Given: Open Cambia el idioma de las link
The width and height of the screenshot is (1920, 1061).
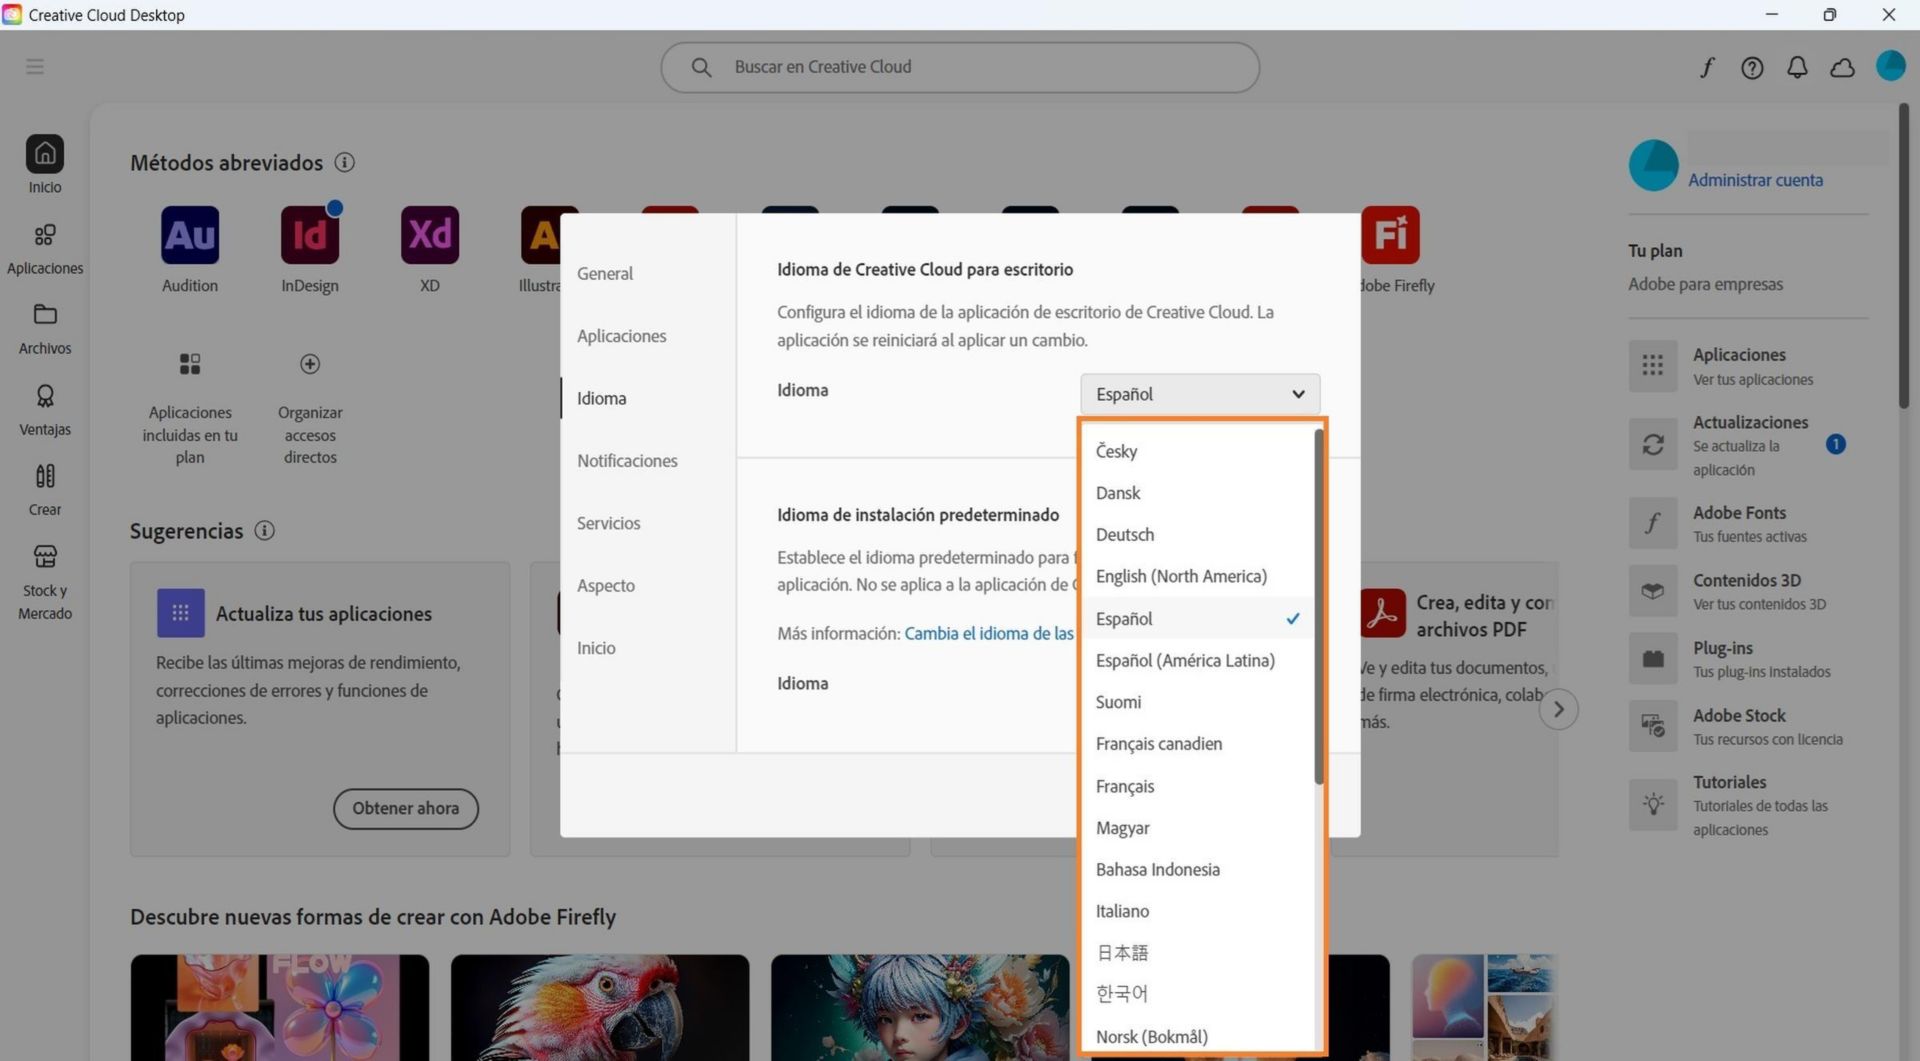Looking at the screenshot, I should click(989, 634).
